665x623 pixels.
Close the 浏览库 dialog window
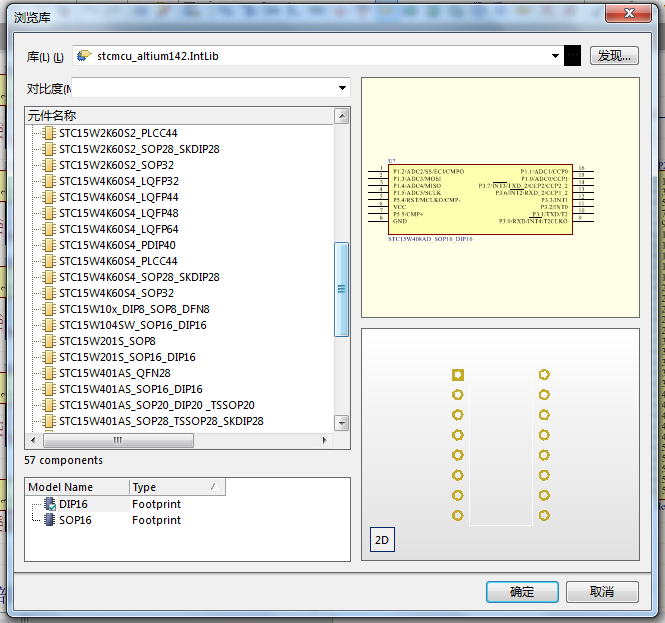click(629, 13)
